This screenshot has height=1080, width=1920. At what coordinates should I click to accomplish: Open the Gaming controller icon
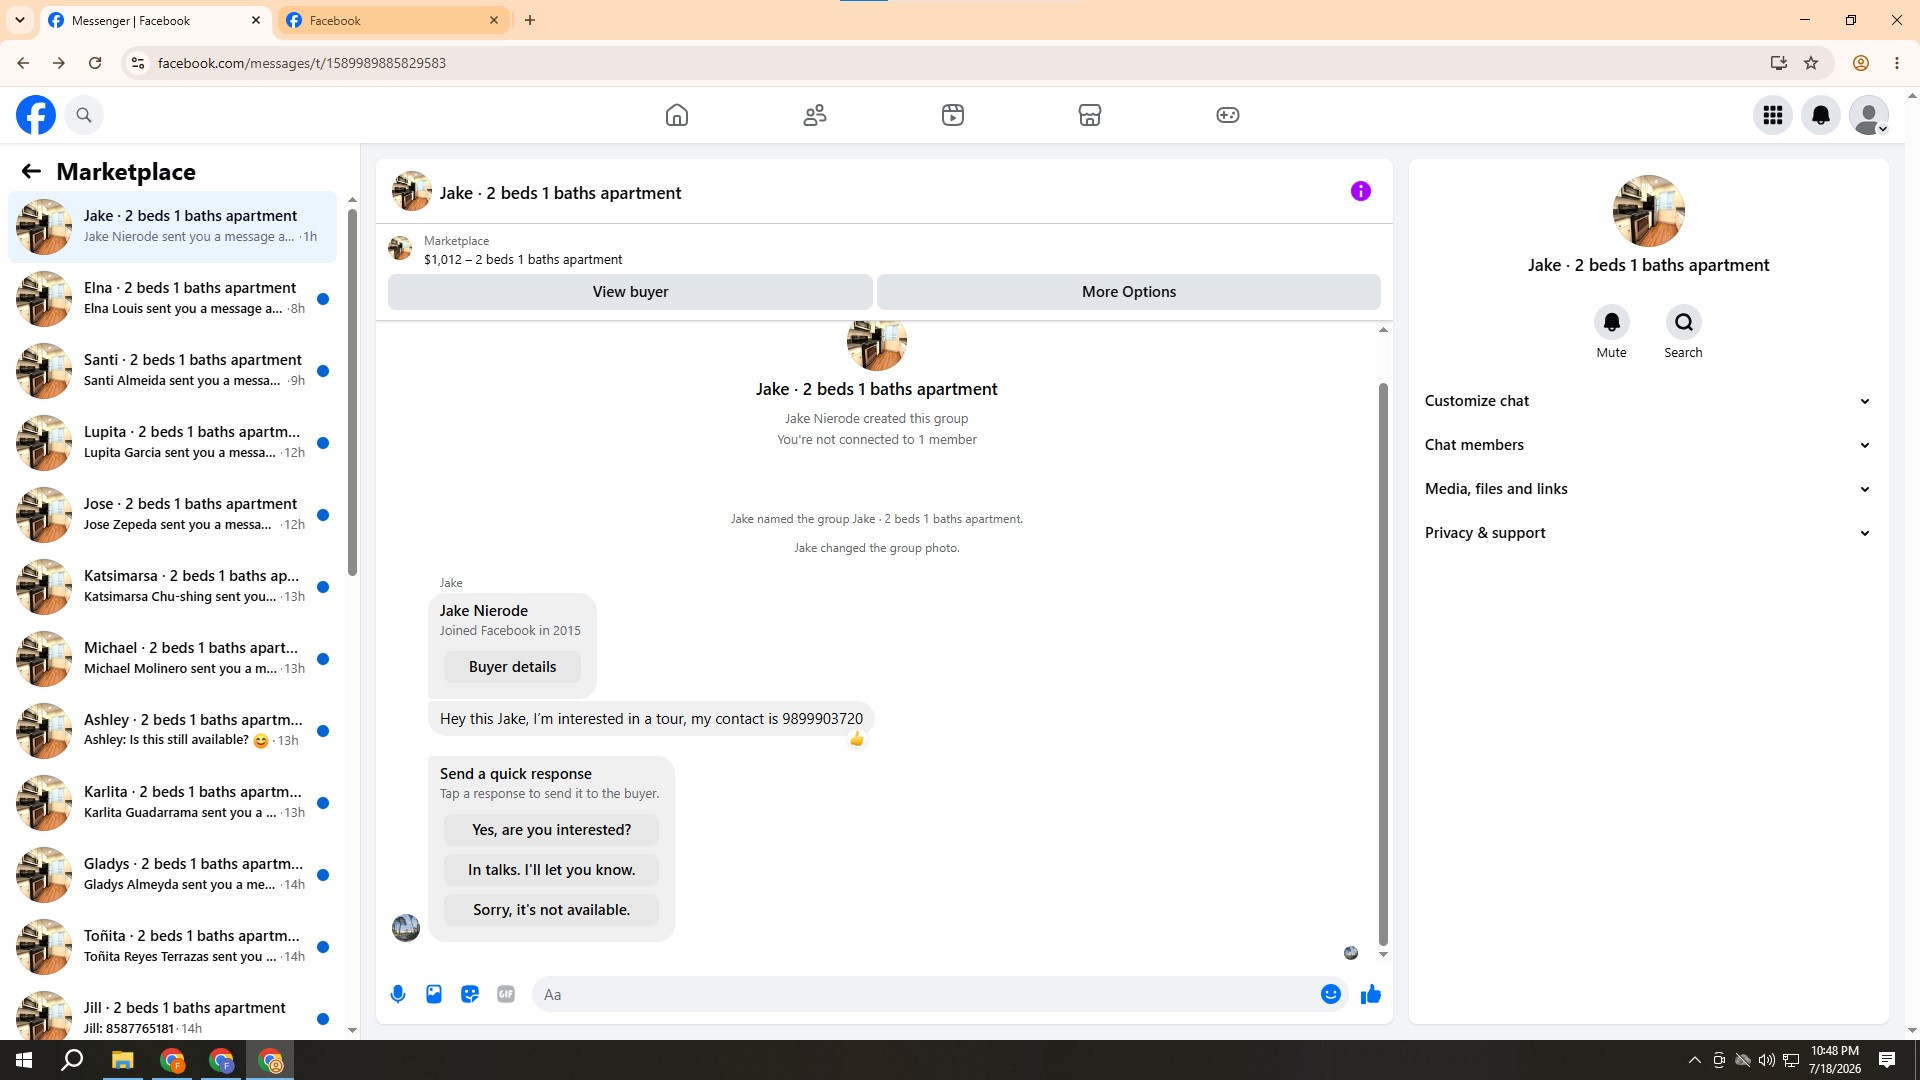click(x=1228, y=115)
